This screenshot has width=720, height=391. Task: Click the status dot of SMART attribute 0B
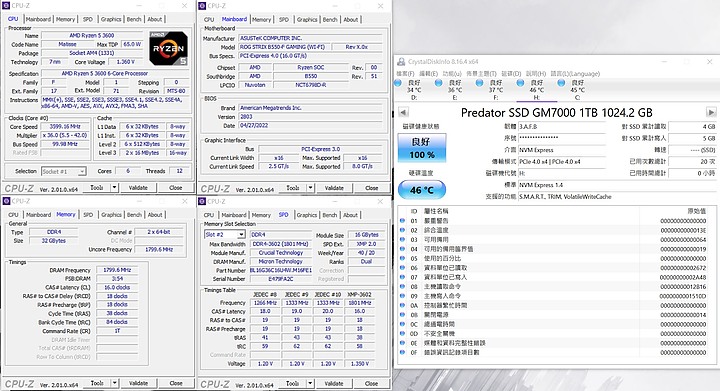tap(402, 314)
